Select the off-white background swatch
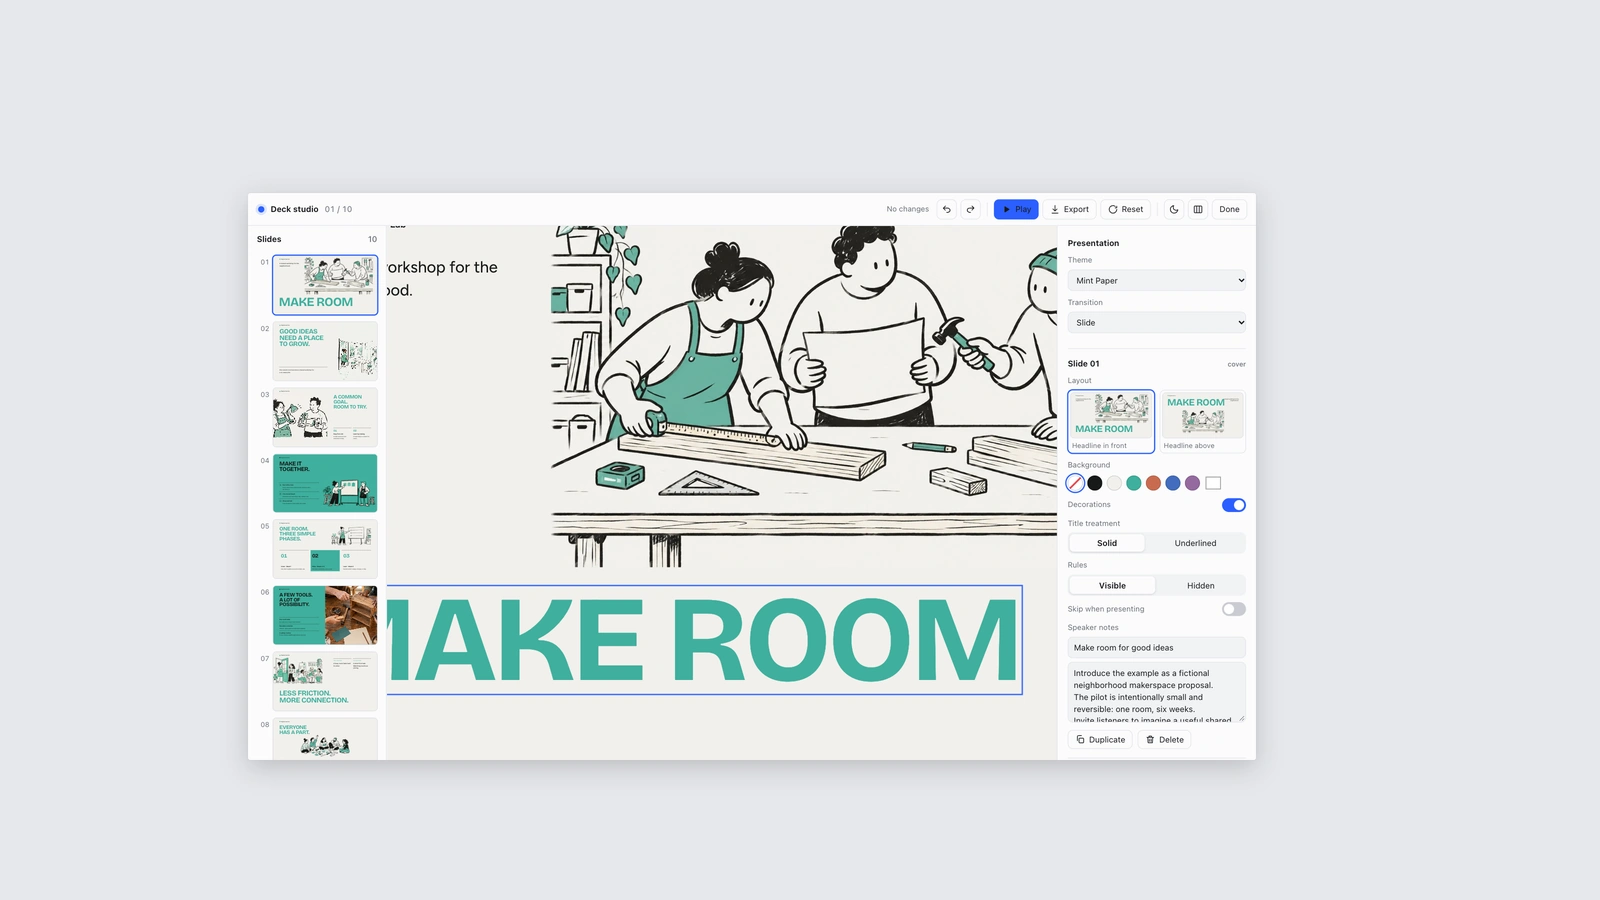This screenshot has width=1600, height=900. [x=1114, y=483]
